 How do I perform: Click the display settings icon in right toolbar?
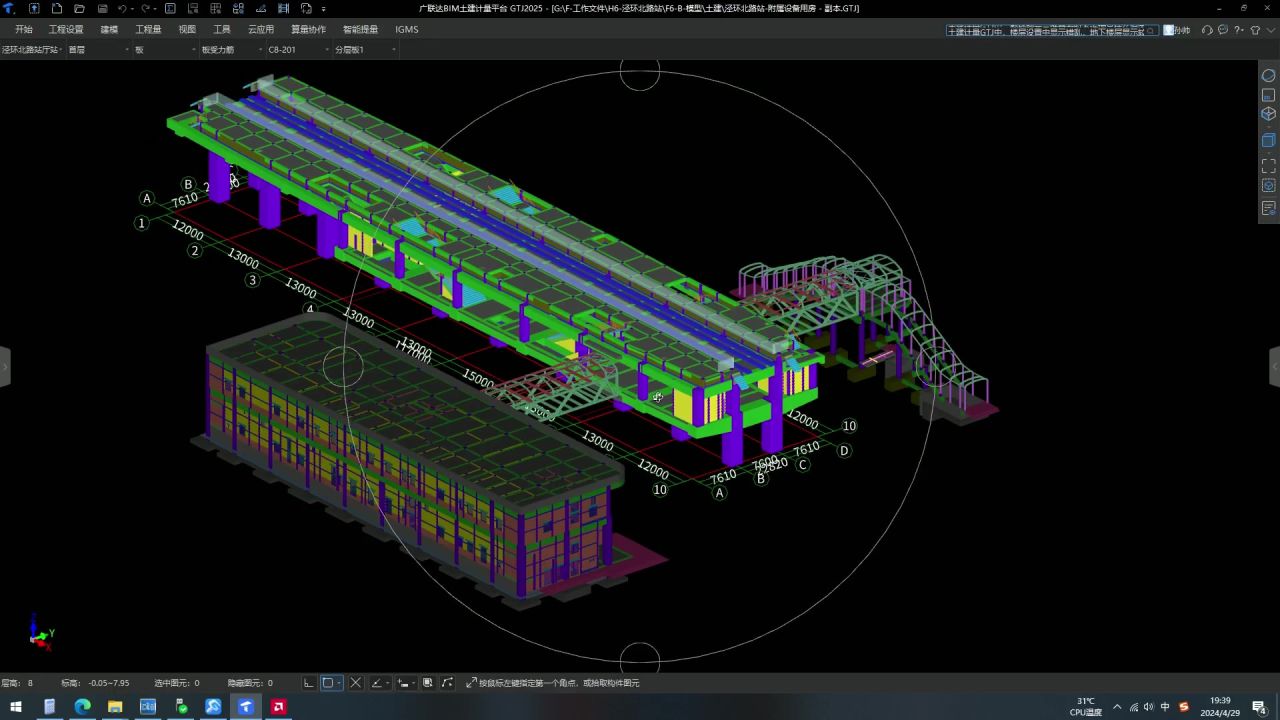pyautogui.click(x=1268, y=185)
